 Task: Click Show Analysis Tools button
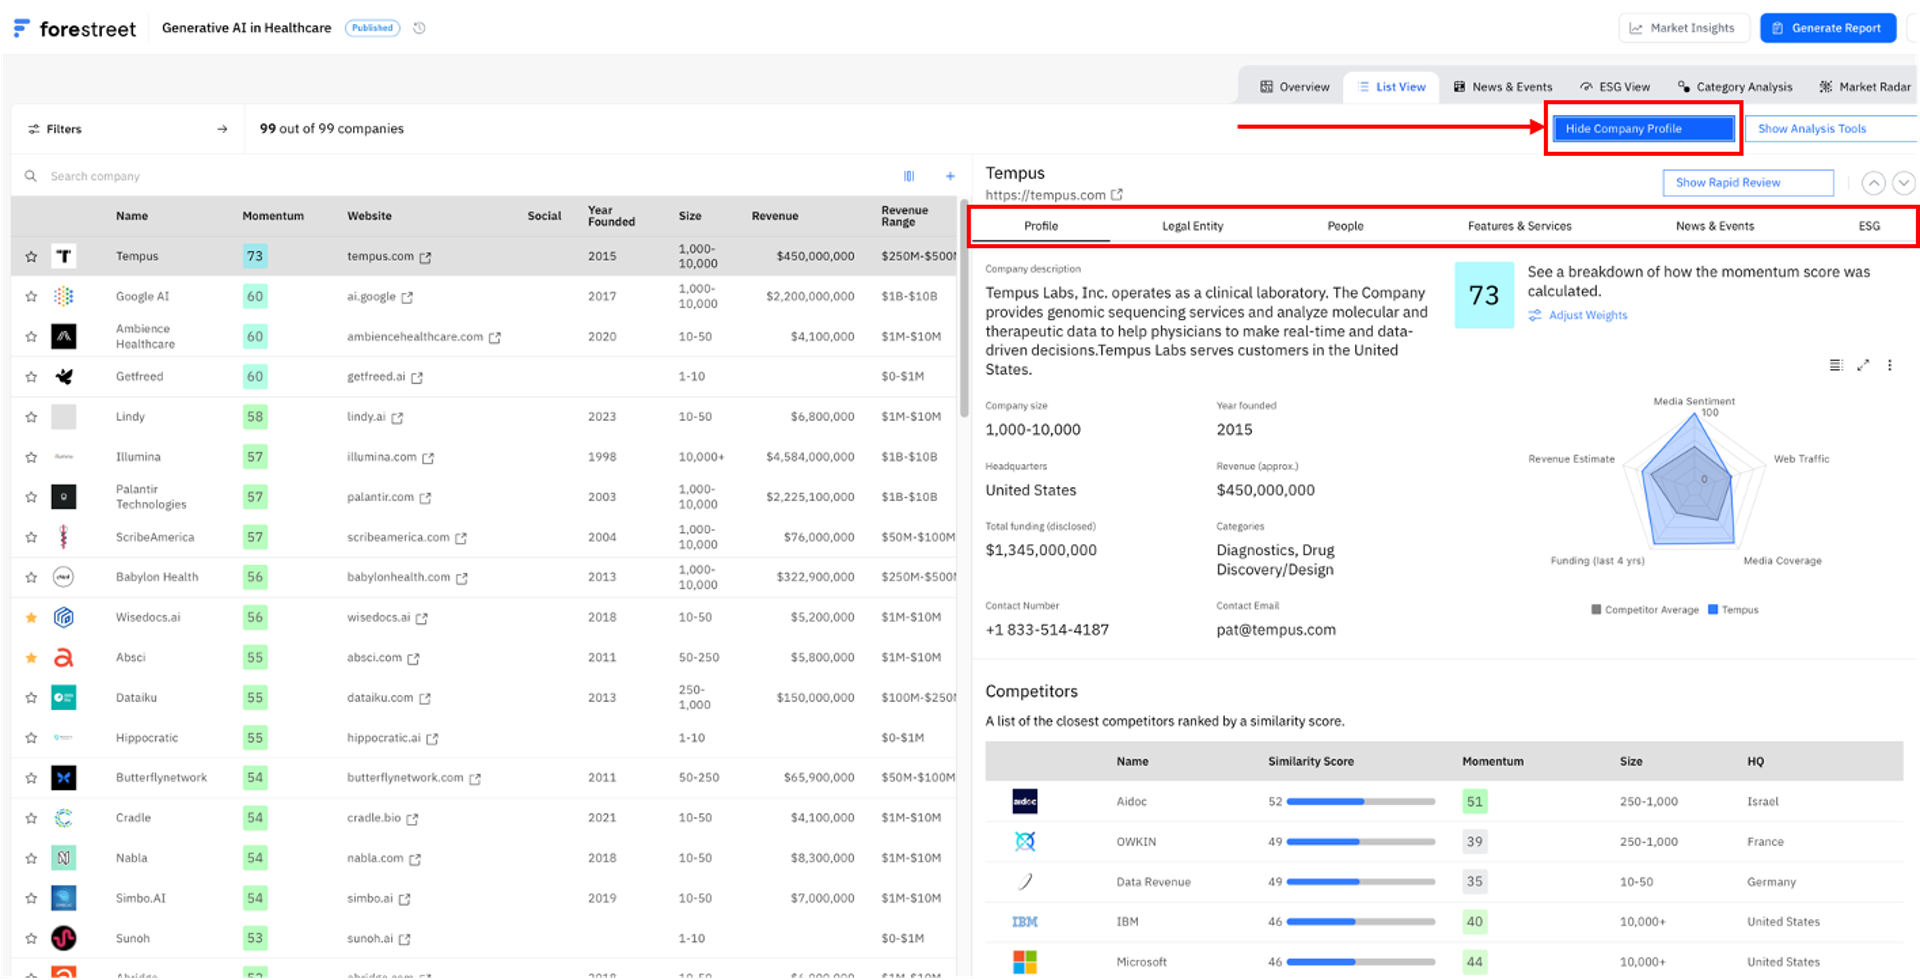pos(1830,129)
